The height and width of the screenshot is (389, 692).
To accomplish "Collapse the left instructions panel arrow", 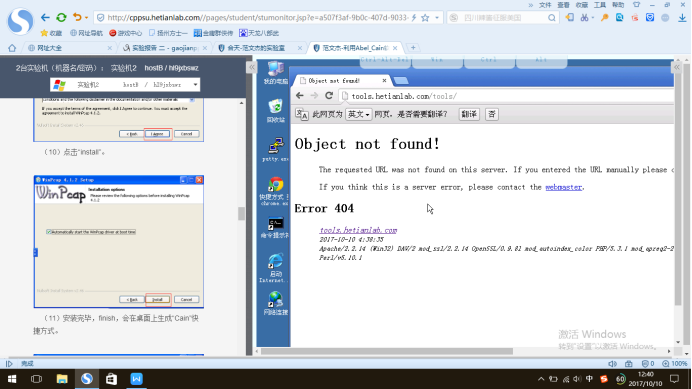I will (252, 68).
